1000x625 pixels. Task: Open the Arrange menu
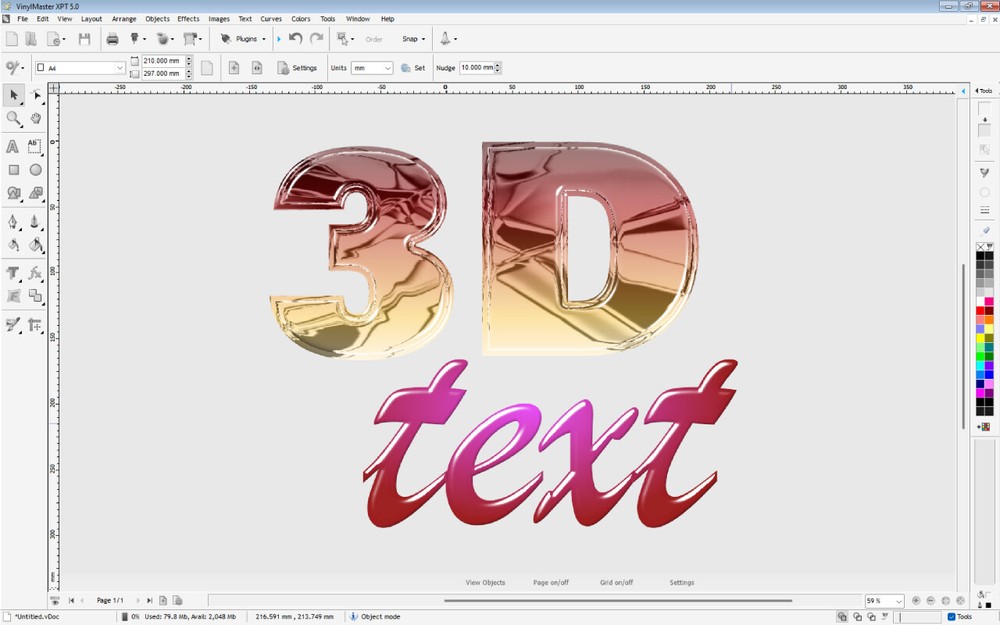[x=123, y=18]
